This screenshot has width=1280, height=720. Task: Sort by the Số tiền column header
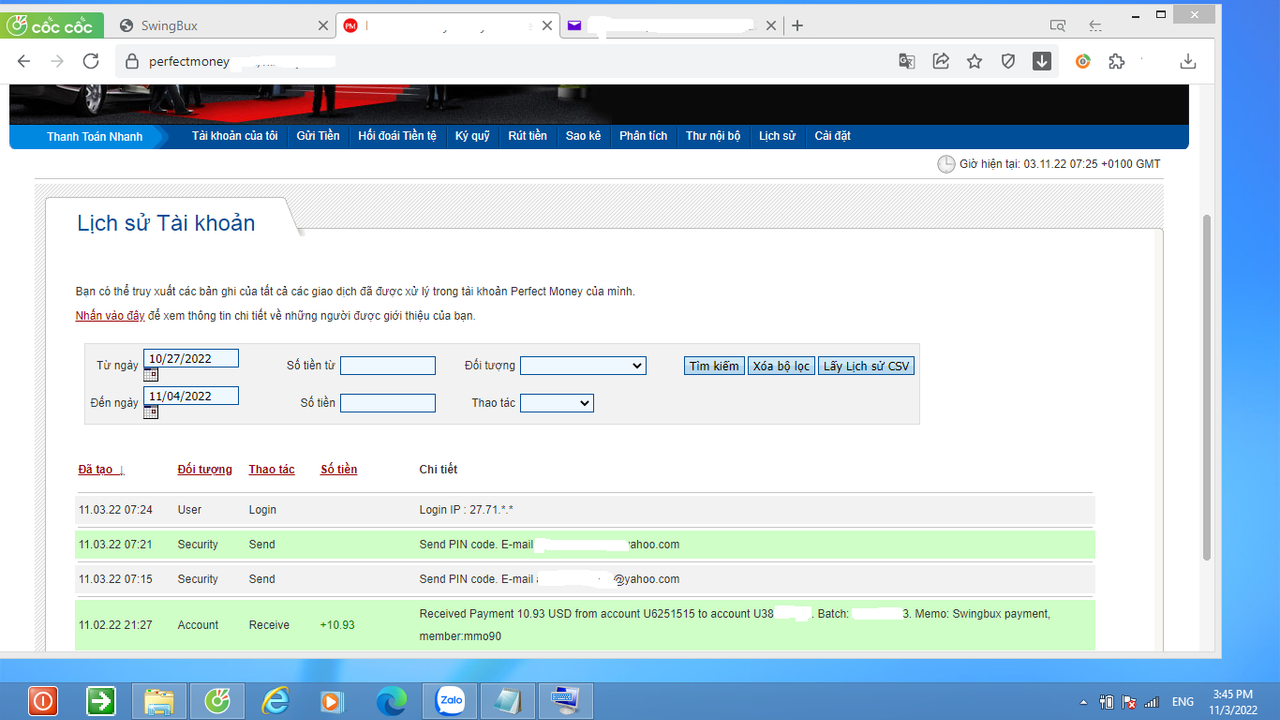pos(339,469)
